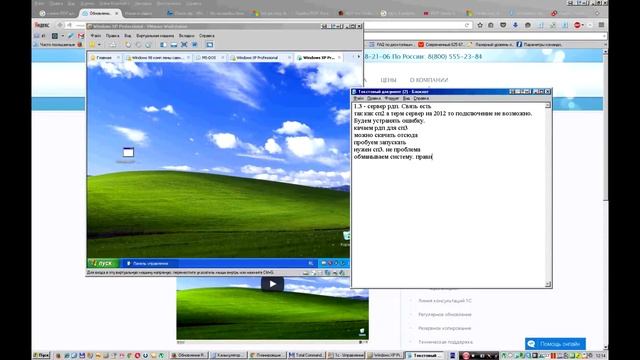
Task: Click Регулярное обновление link
Action: [444, 315]
